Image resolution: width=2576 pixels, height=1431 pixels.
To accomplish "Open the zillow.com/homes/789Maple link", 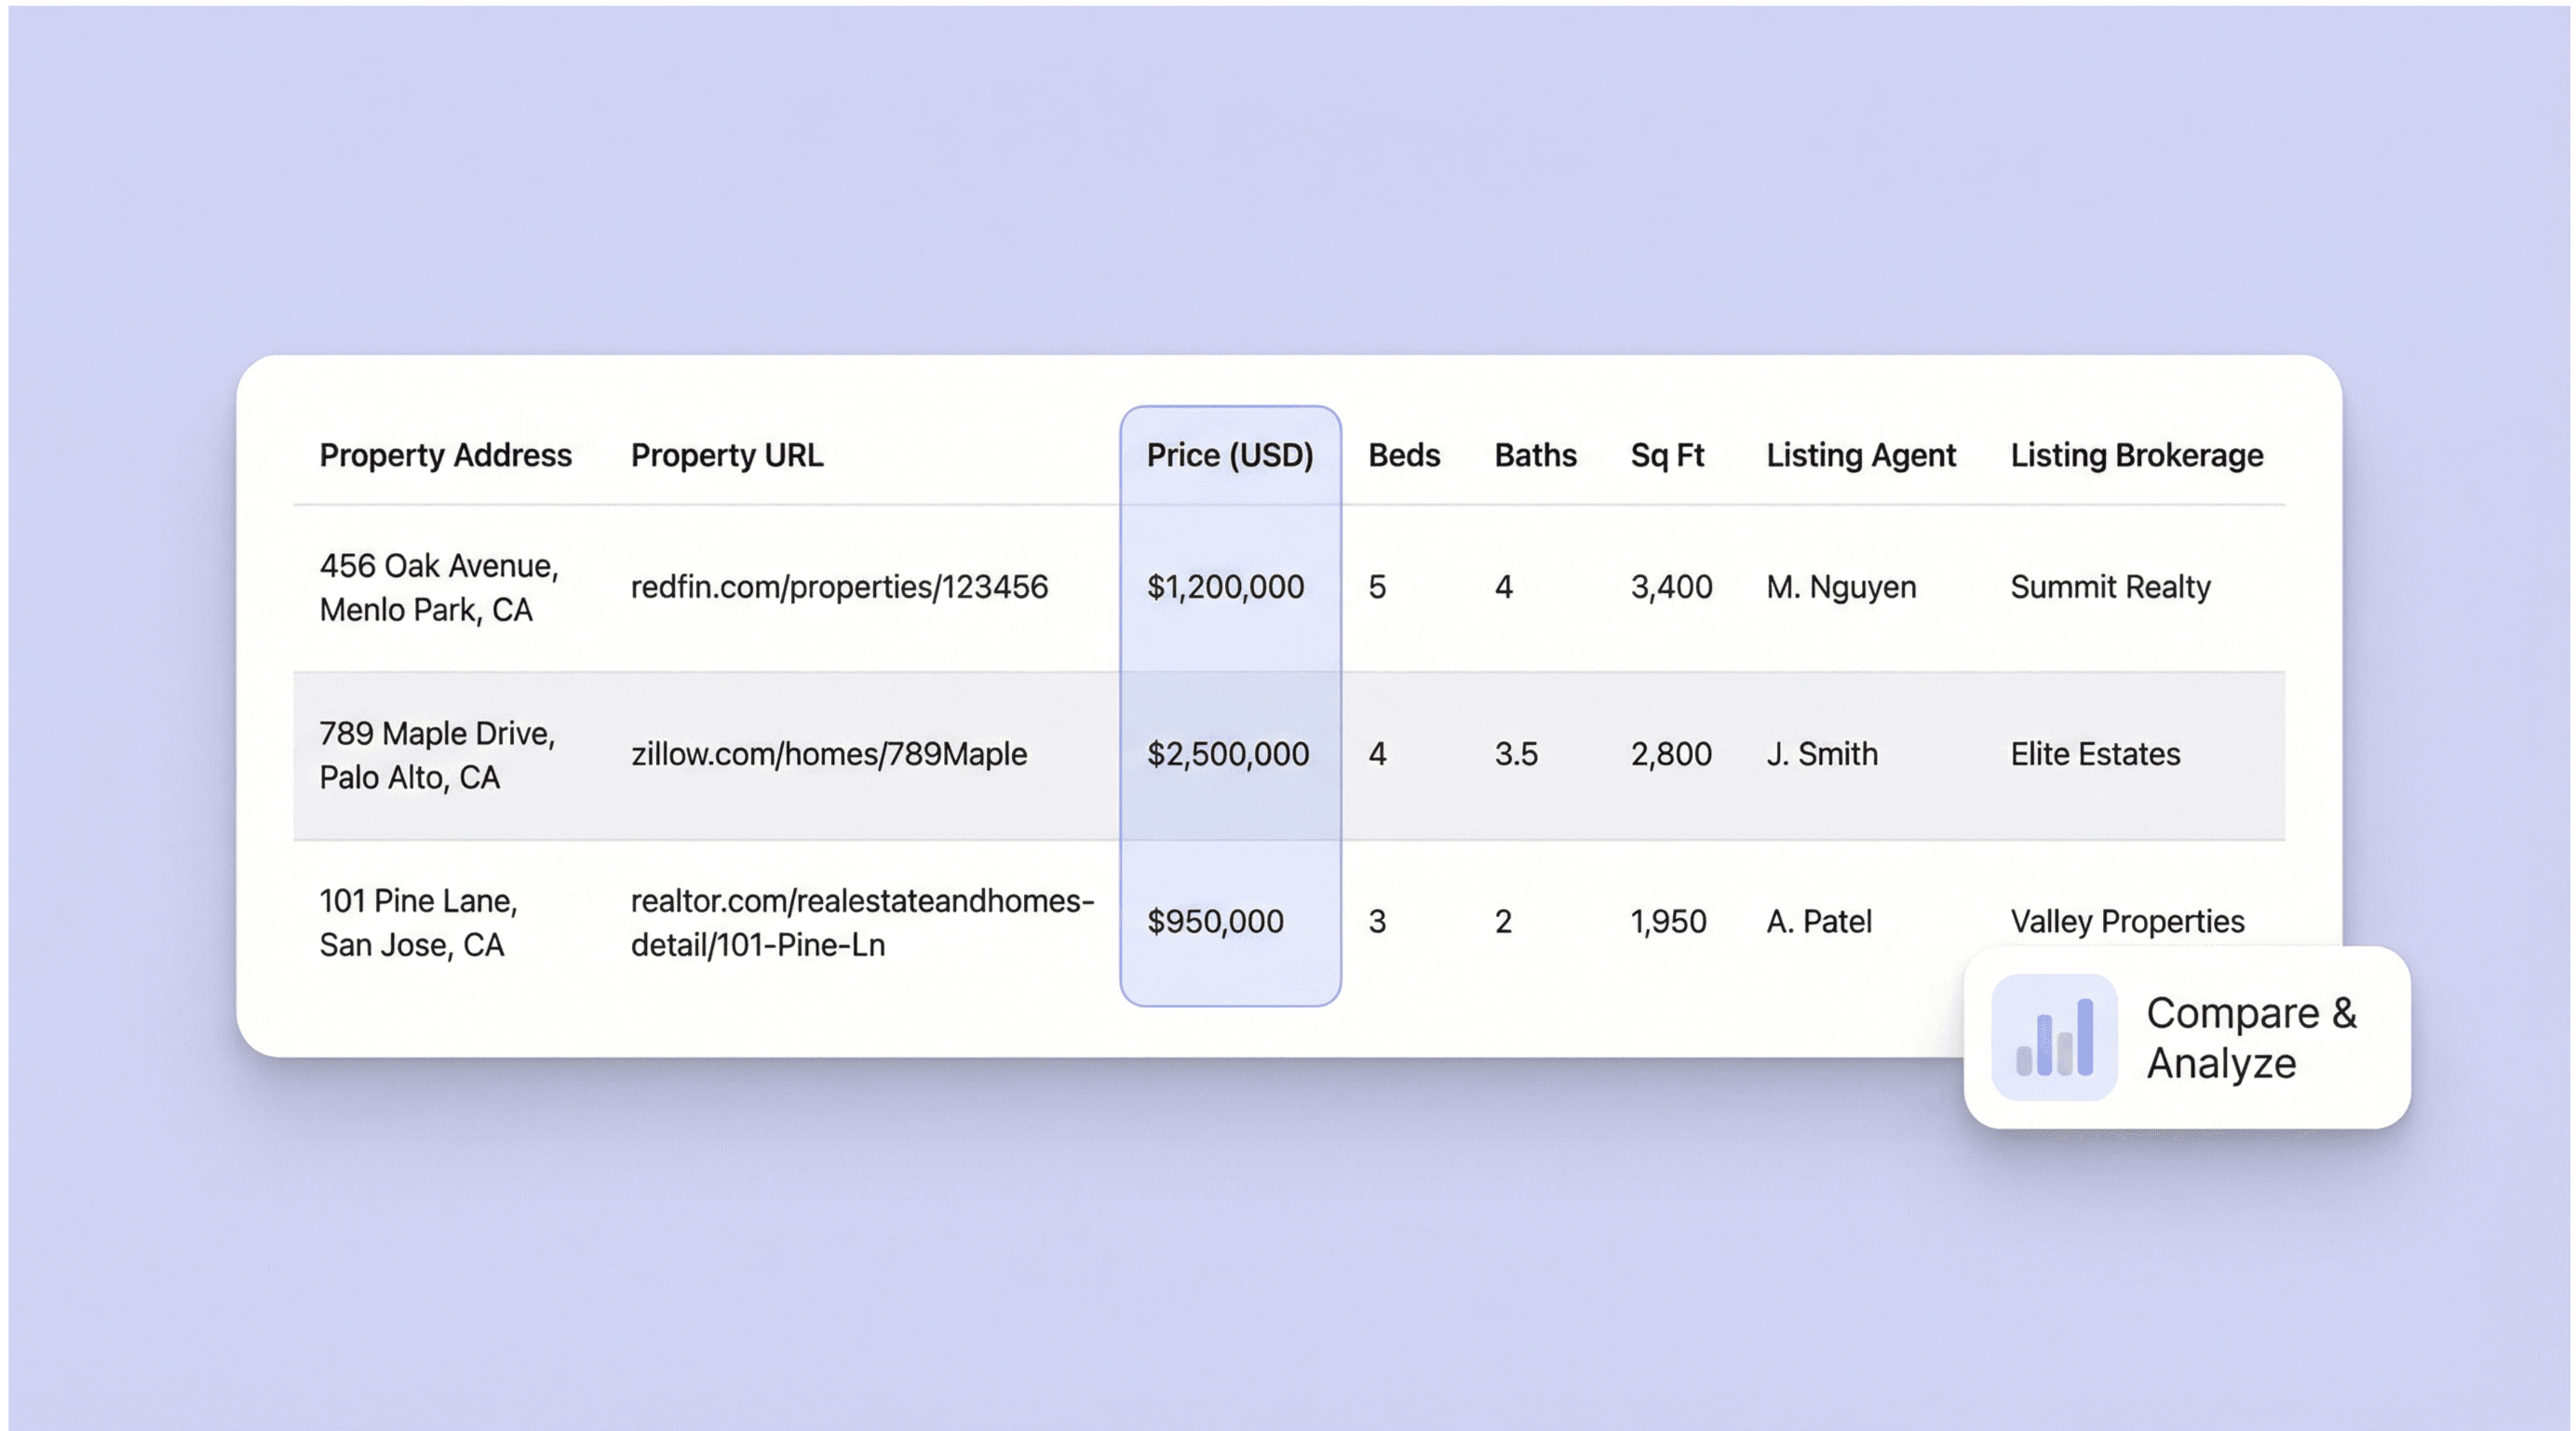I will click(828, 754).
